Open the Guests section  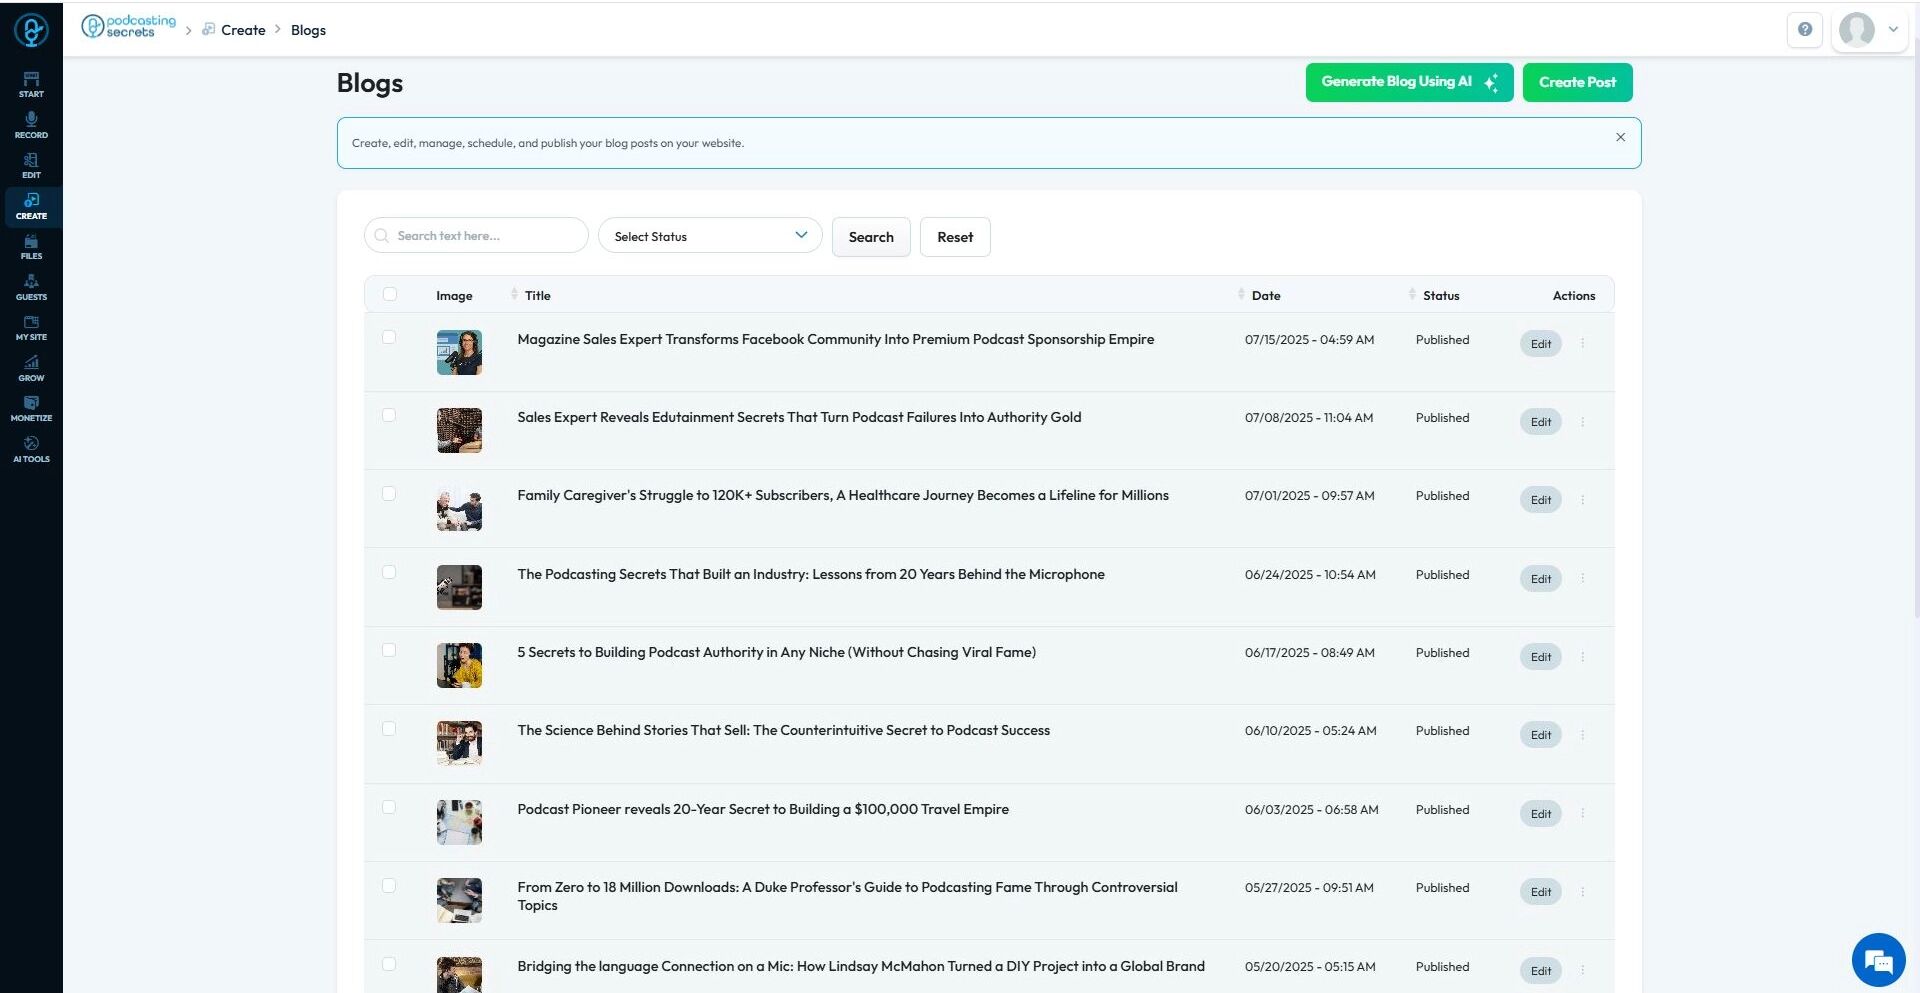tap(31, 288)
